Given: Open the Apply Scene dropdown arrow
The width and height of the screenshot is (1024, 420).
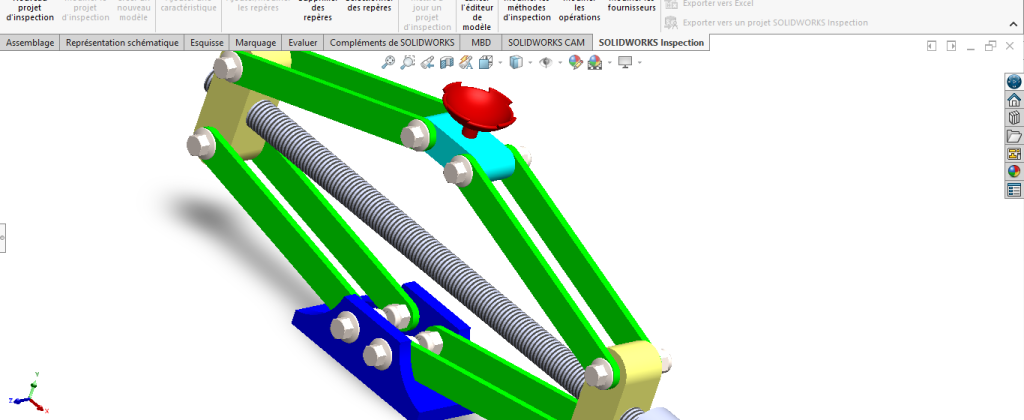Looking at the screenshot, I should pos(610,63).
